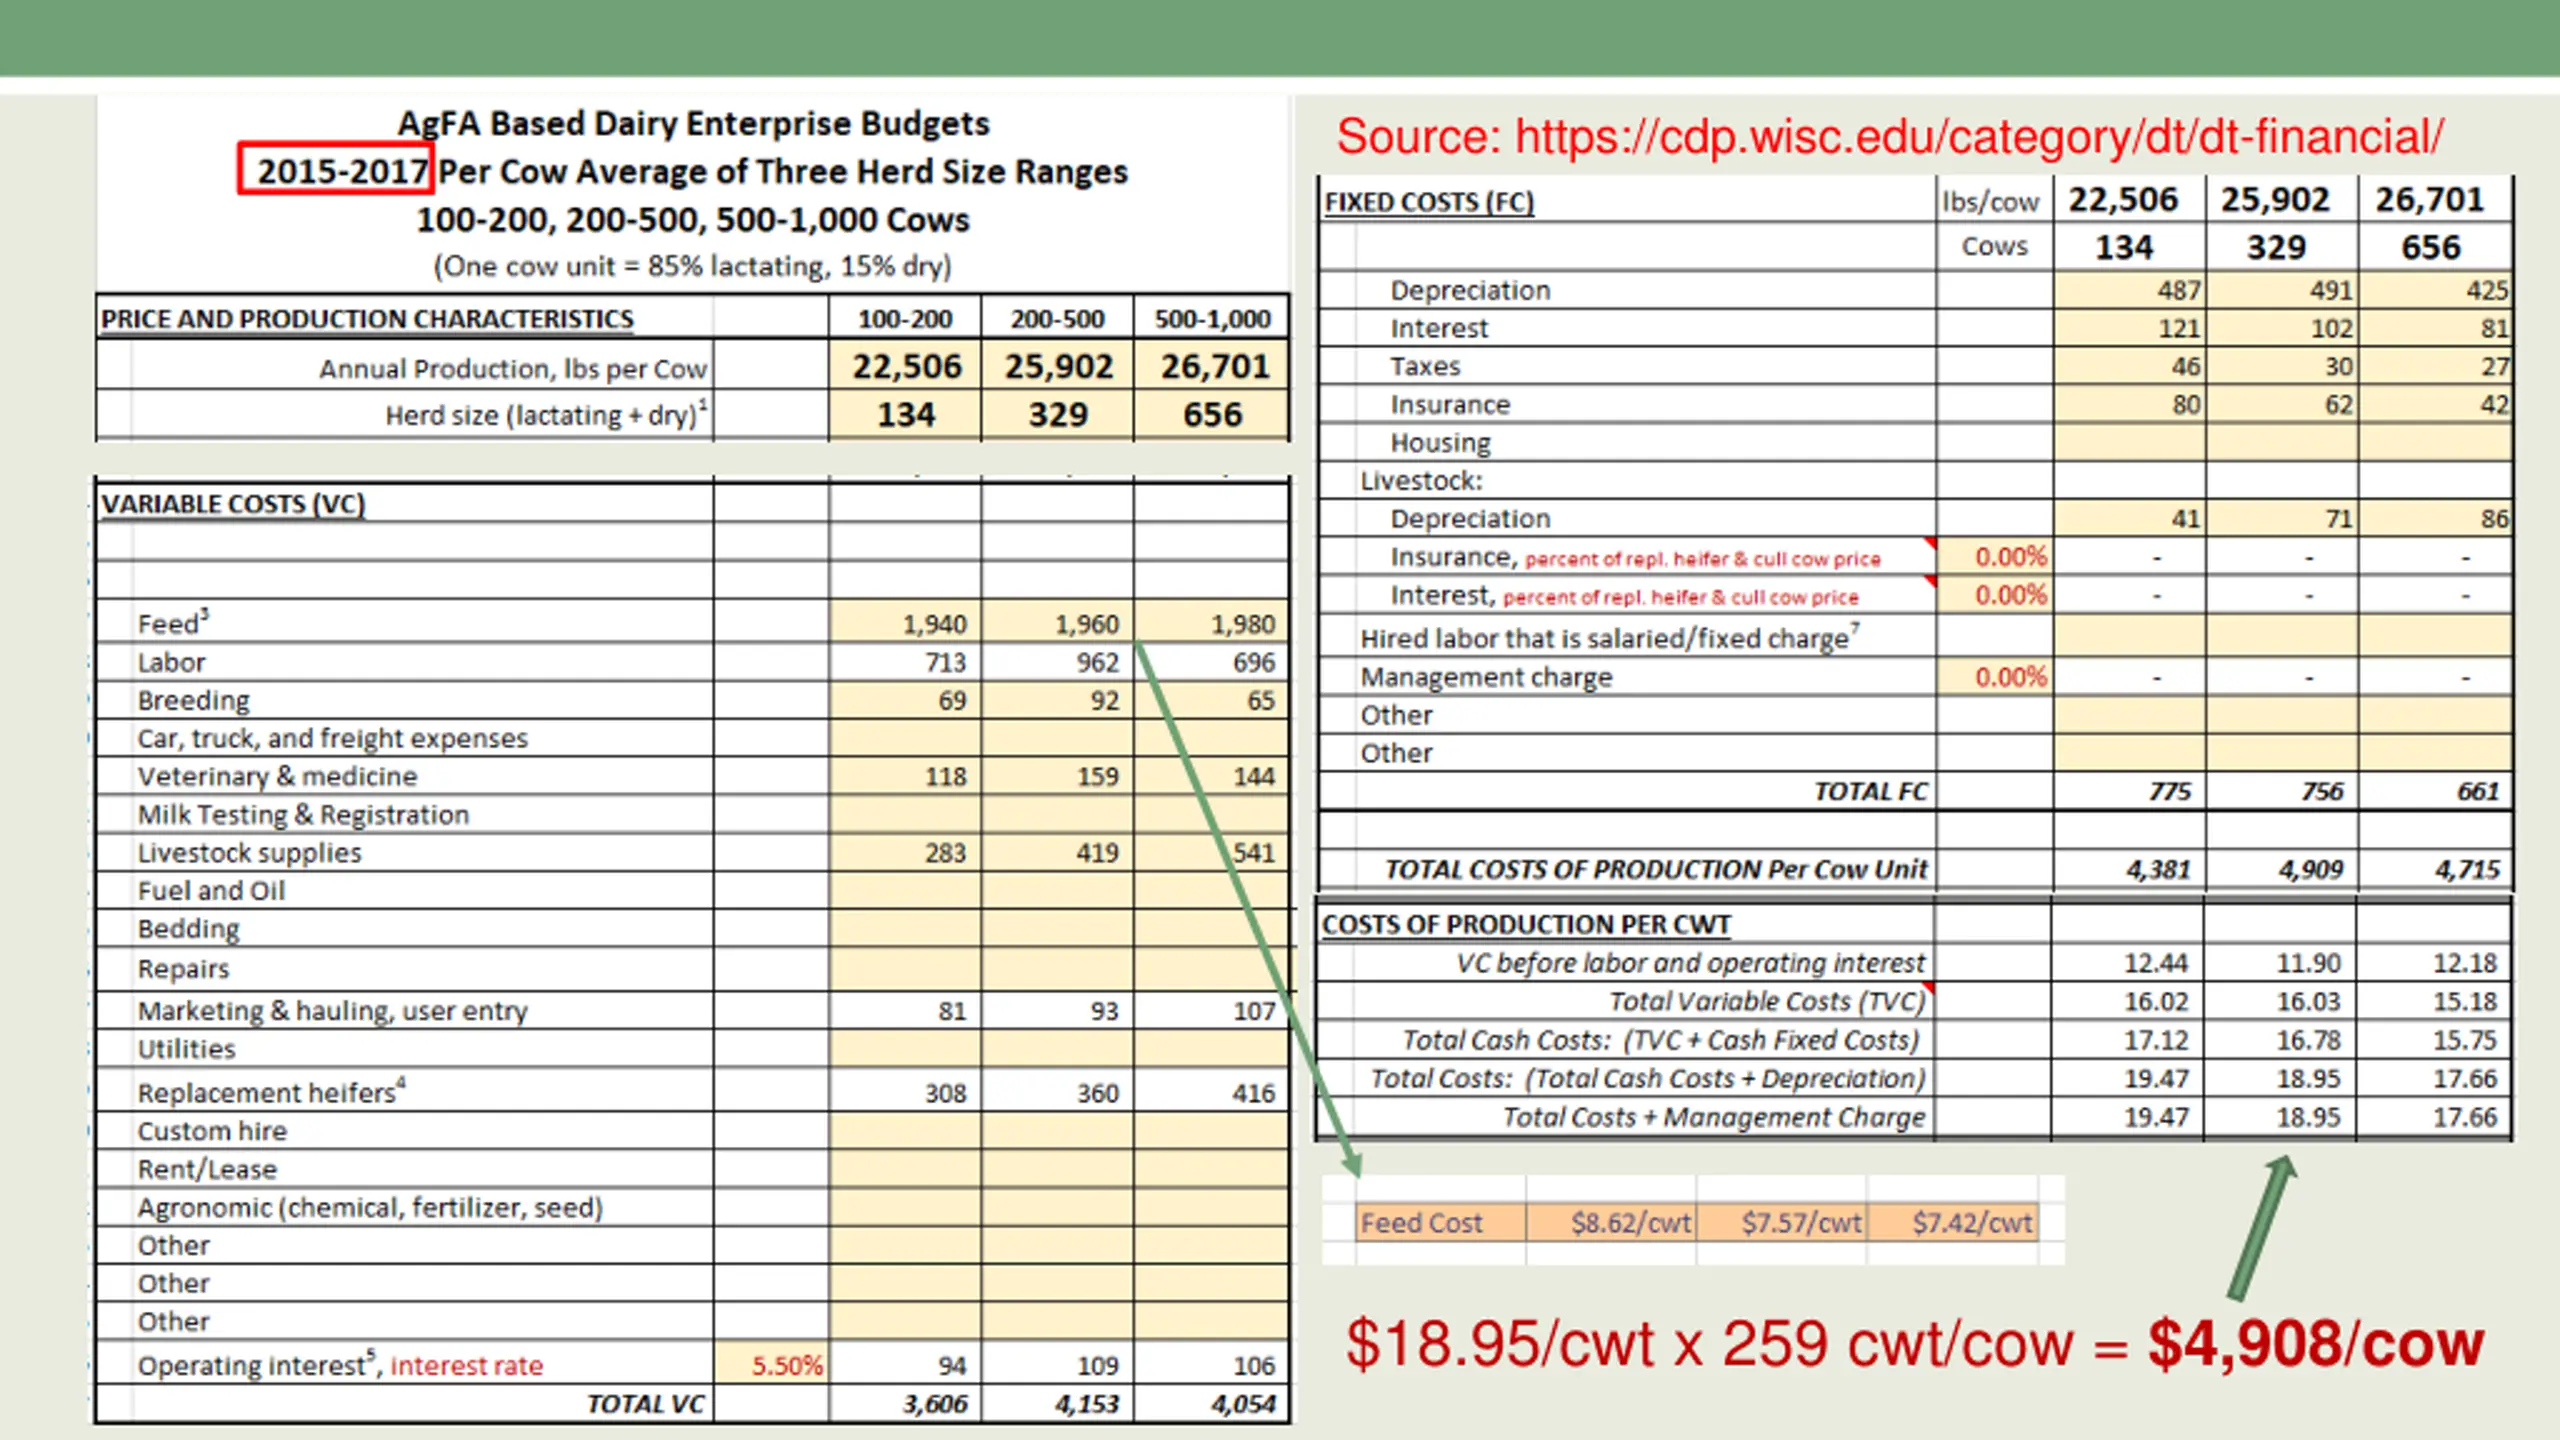This screenshot has width=2560, height=1440.
Task: Select the Taxes value 46
Action: [2185, 366]
